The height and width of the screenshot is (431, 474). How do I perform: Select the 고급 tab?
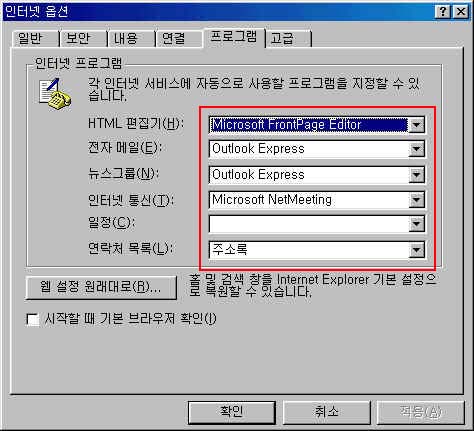point(289,39)
